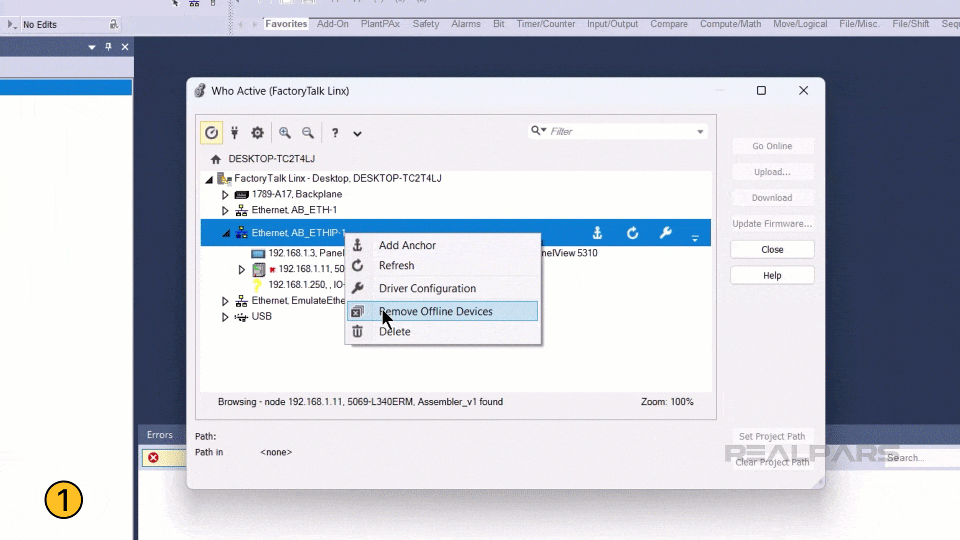
Task: Pin the left side panel with pushpin
Action: click(108, 47)
